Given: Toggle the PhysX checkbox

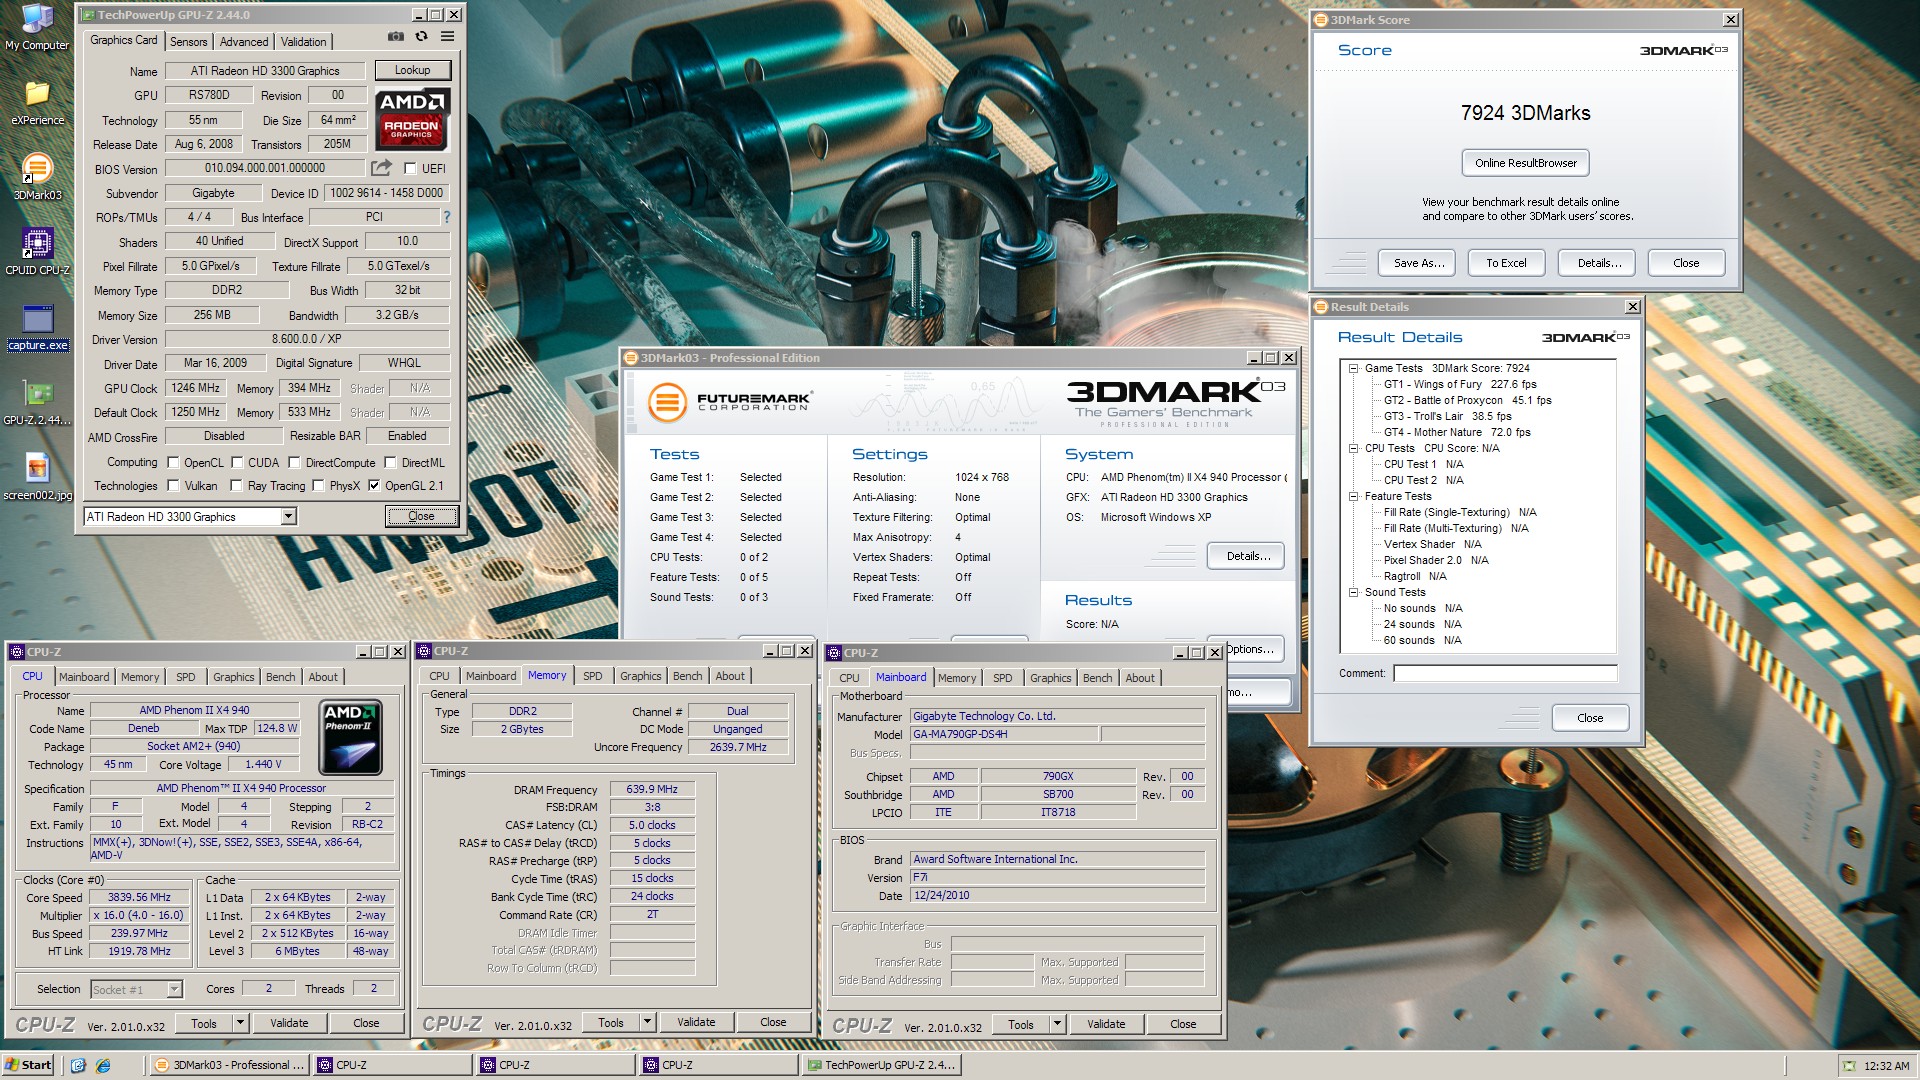Looking at the screenshot, I should (318, 486).
